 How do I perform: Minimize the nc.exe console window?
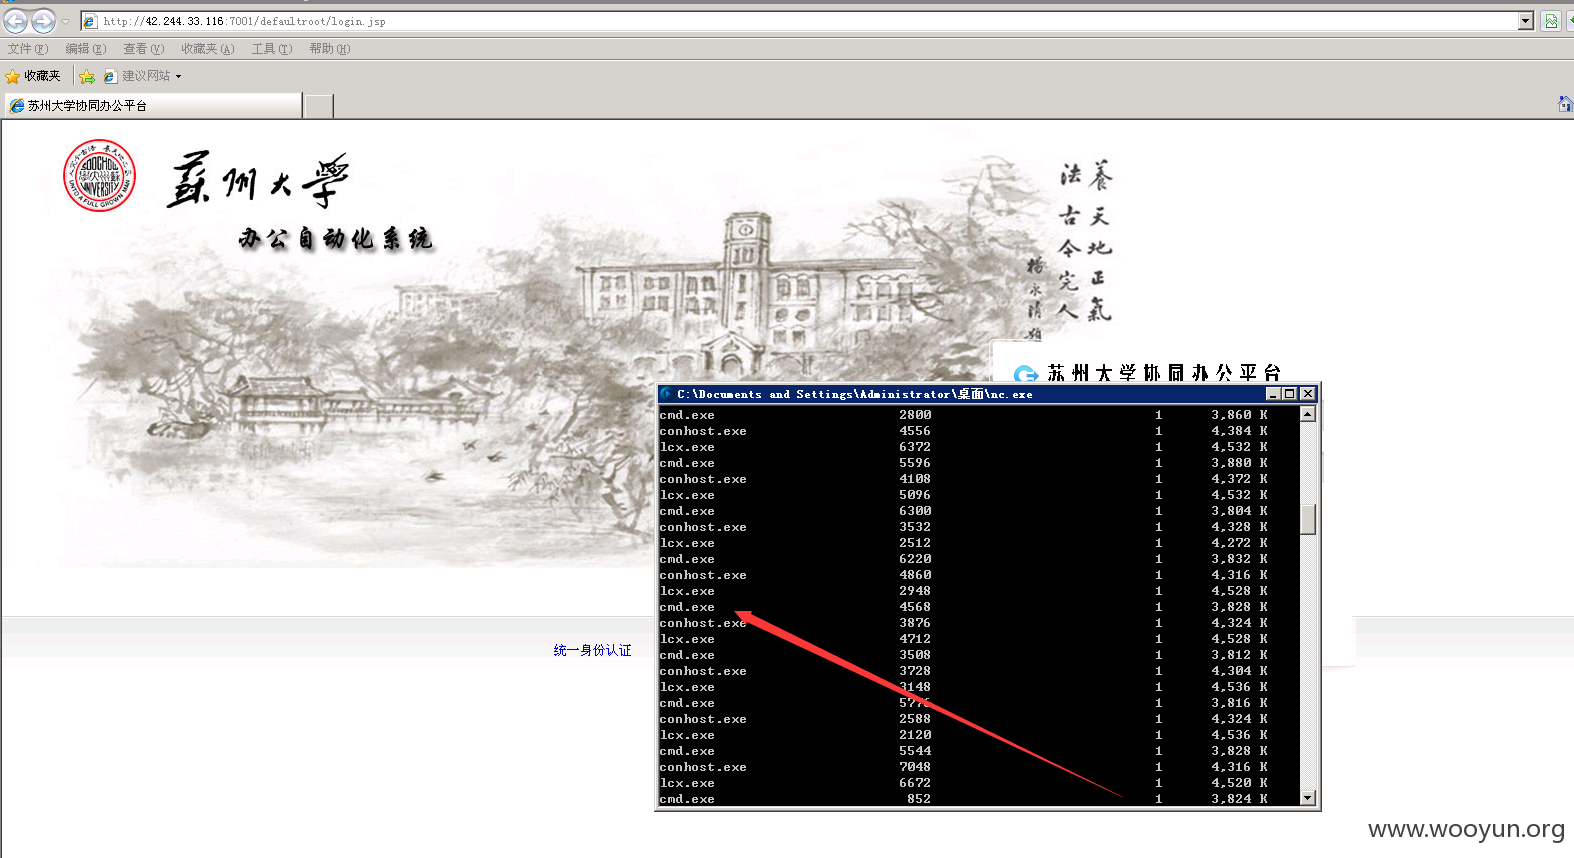tap(1273, 394)
